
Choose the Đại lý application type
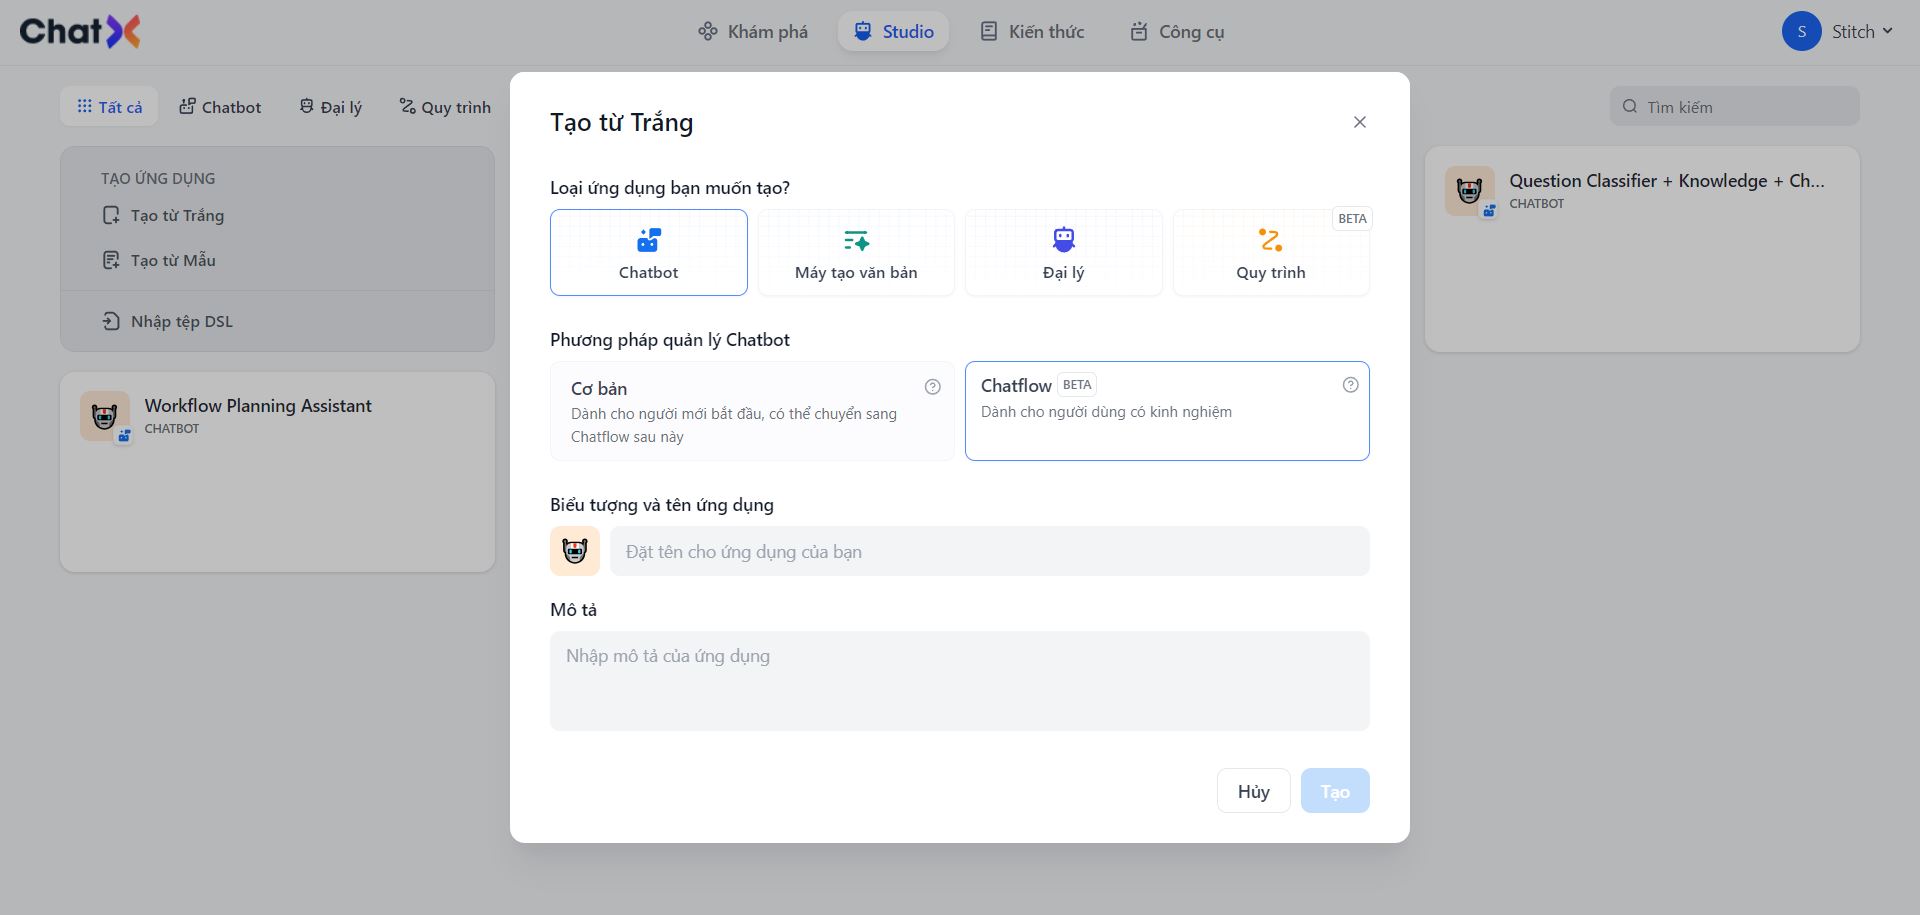tap(1063, 252)
